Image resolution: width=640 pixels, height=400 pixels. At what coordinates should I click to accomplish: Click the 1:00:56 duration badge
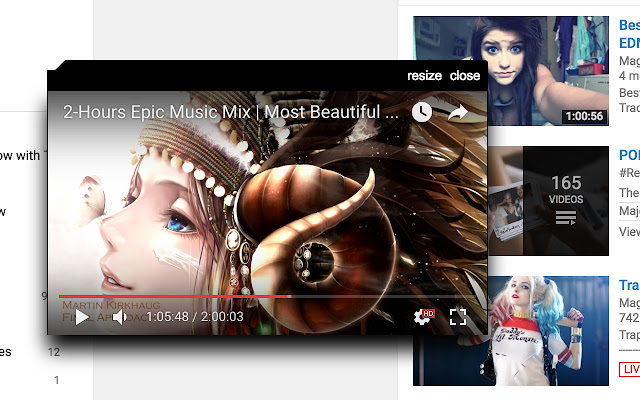(584, 116)
